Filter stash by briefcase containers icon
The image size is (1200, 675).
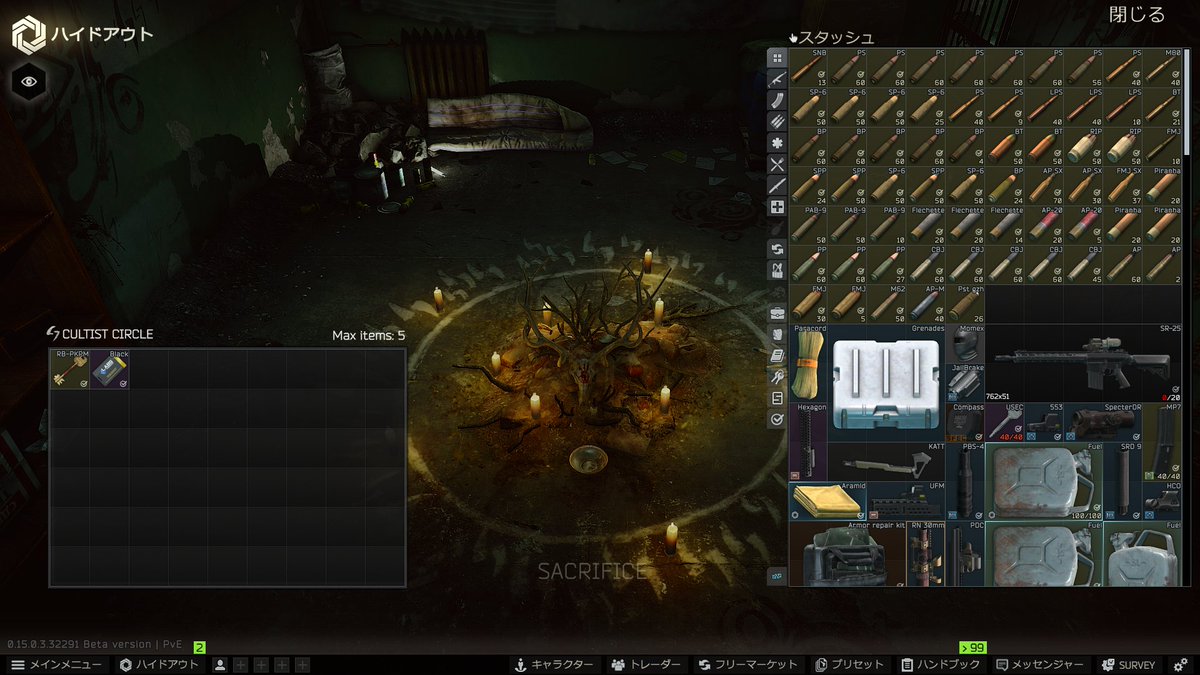777,313
